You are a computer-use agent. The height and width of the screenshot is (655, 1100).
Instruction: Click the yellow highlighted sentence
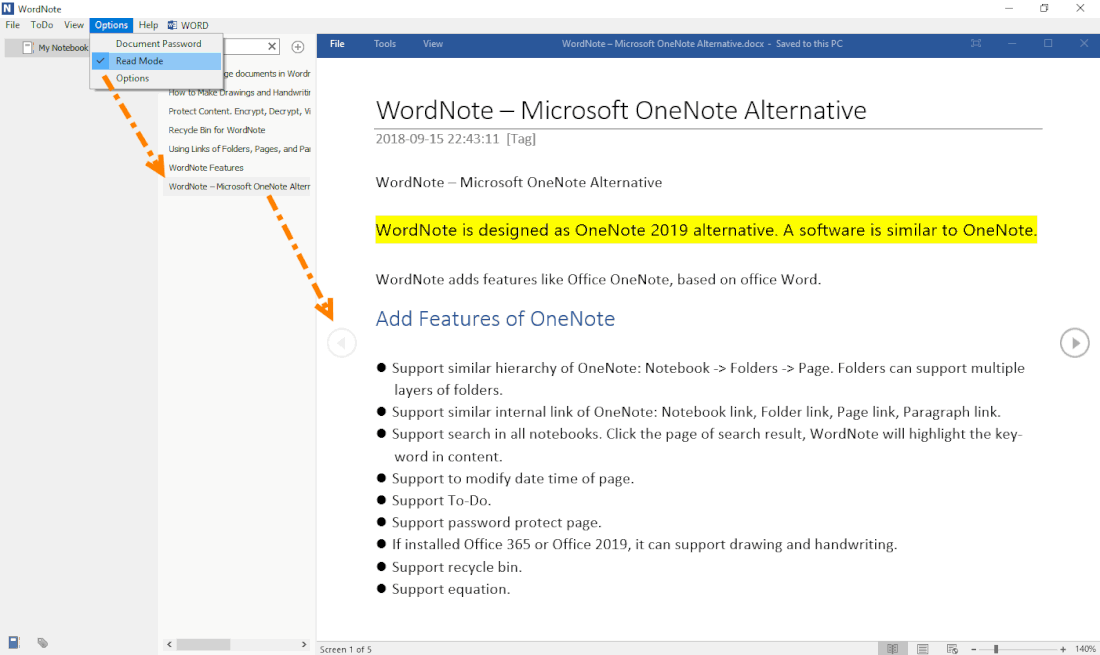point(706,230)
